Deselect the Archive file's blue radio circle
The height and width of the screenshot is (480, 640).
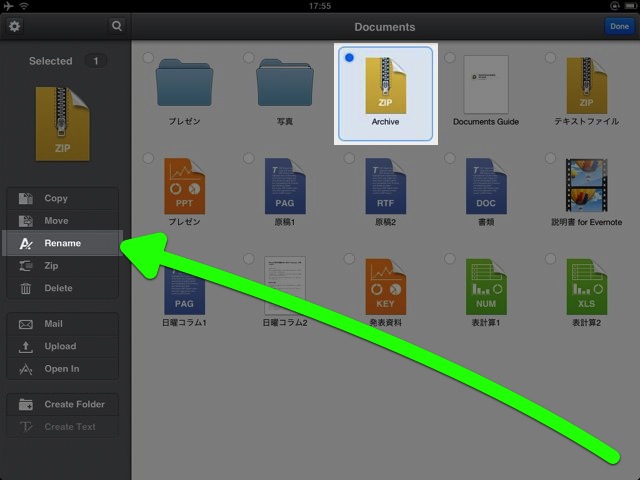[x=349, y=58]
